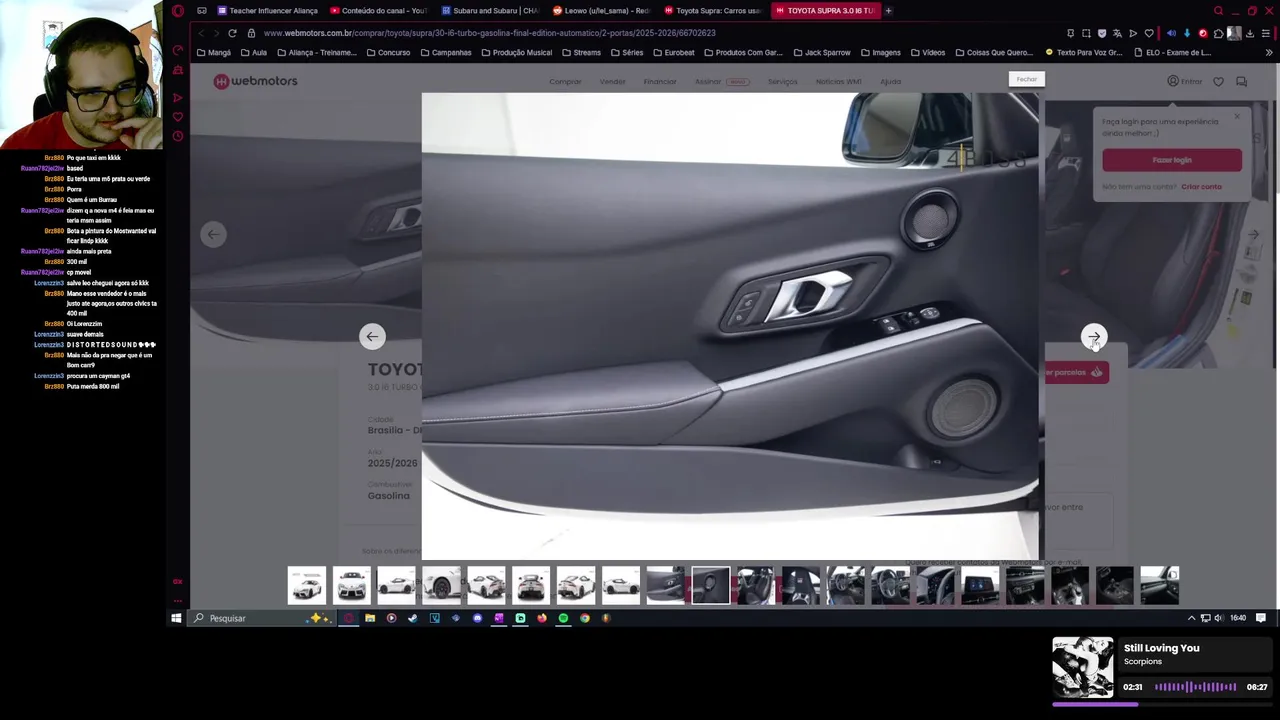Screen dimensions: 1280x720
Task: Close the photo gallery with Fechar
Action: pyautogui.click(x=1027, y=79)
